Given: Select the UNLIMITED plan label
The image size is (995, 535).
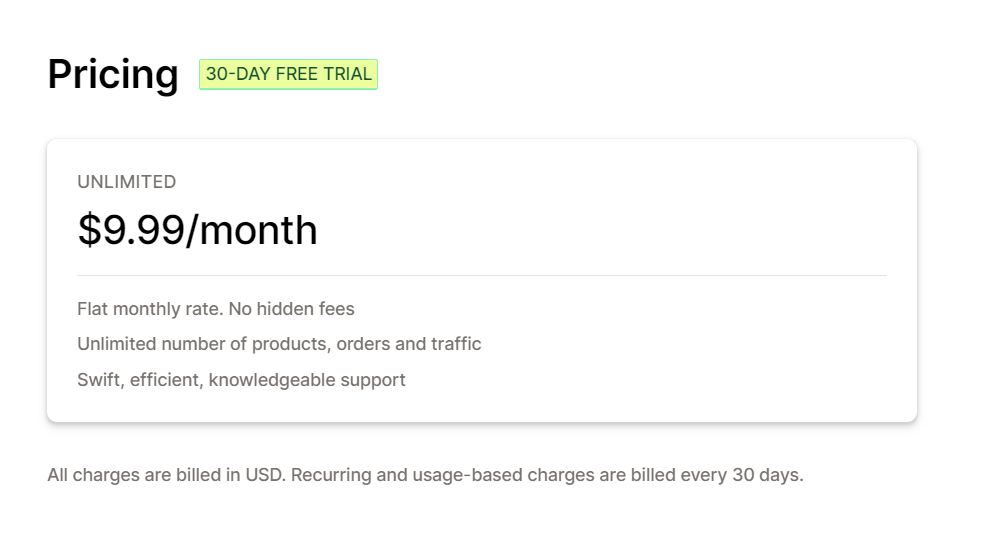Looking at the screenshot, I should pos(127,182).
